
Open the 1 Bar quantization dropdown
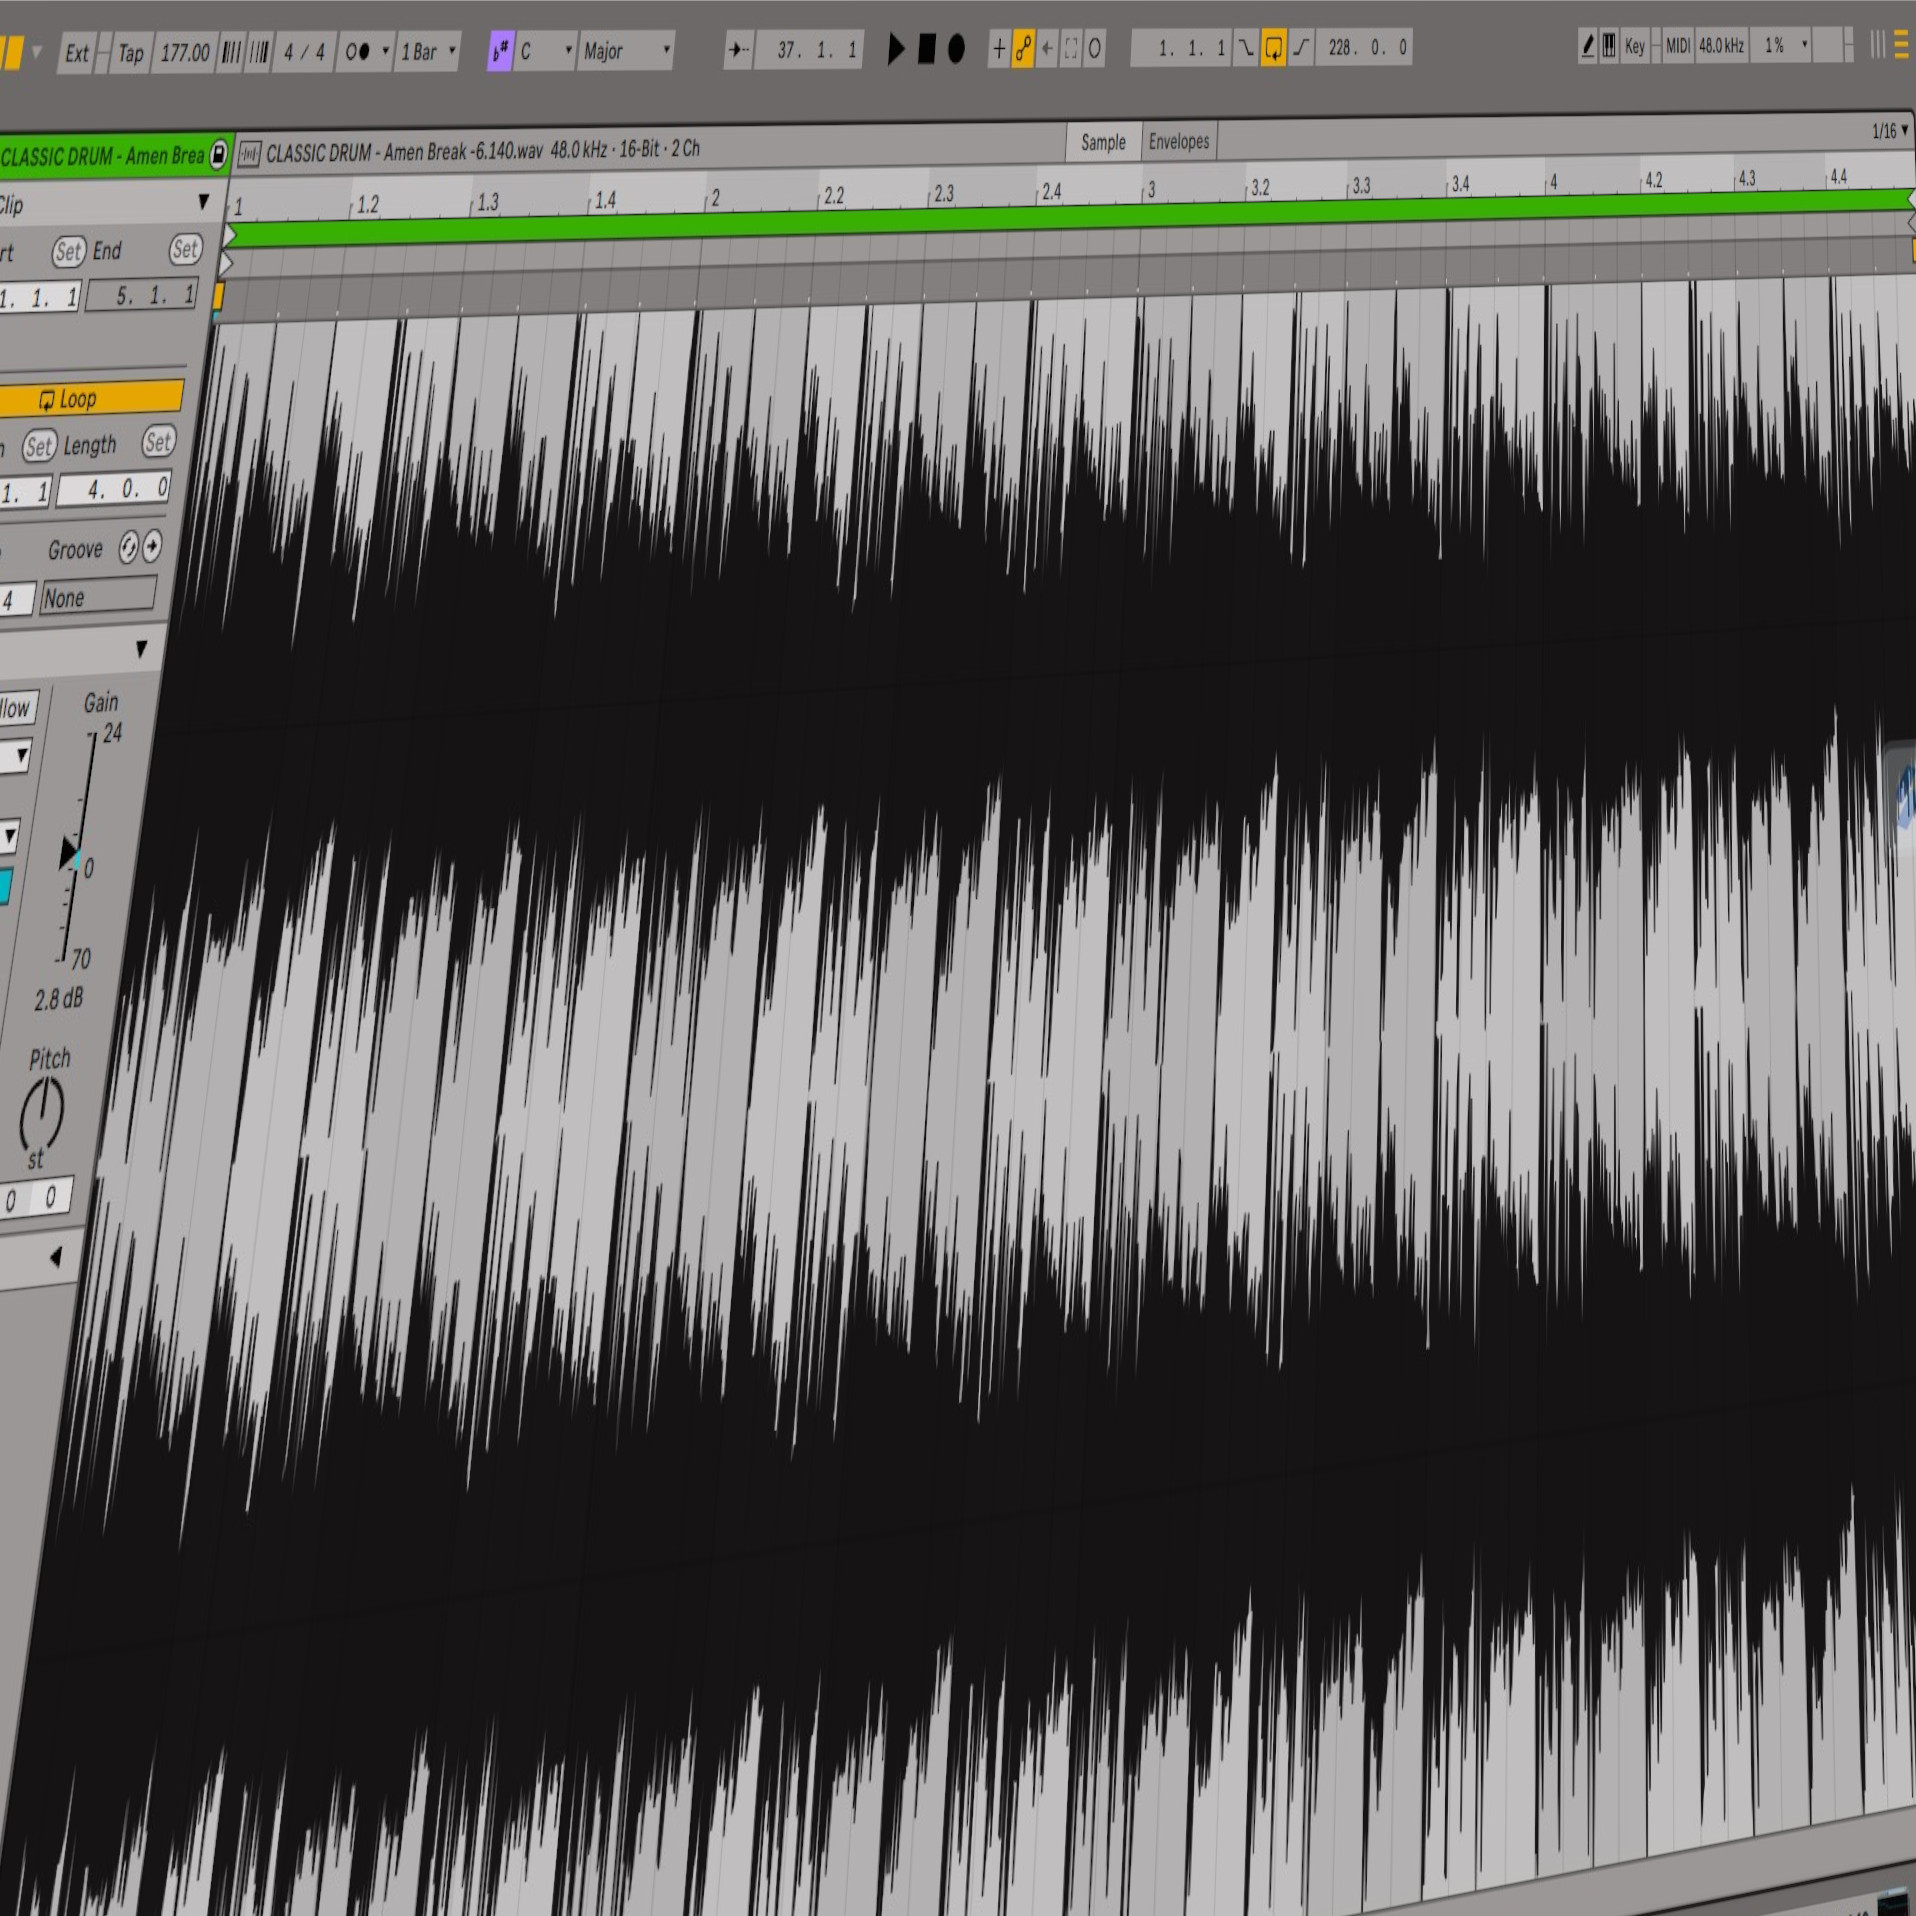coord(428,52)
